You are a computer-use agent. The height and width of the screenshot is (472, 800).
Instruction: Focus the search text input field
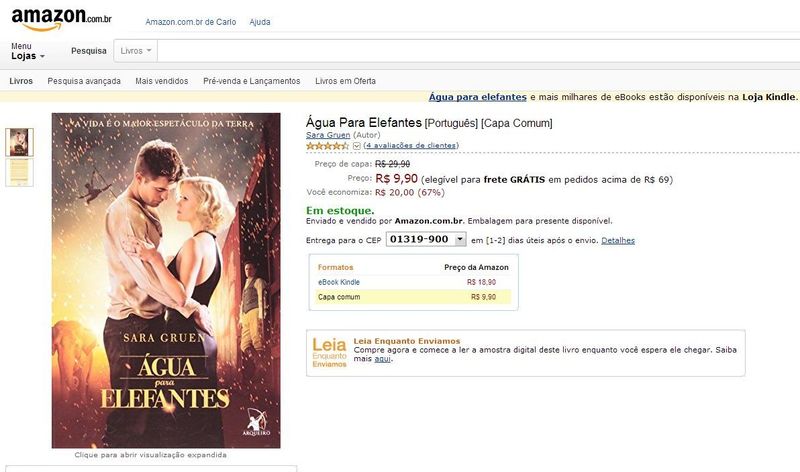[x=479, y=51]
